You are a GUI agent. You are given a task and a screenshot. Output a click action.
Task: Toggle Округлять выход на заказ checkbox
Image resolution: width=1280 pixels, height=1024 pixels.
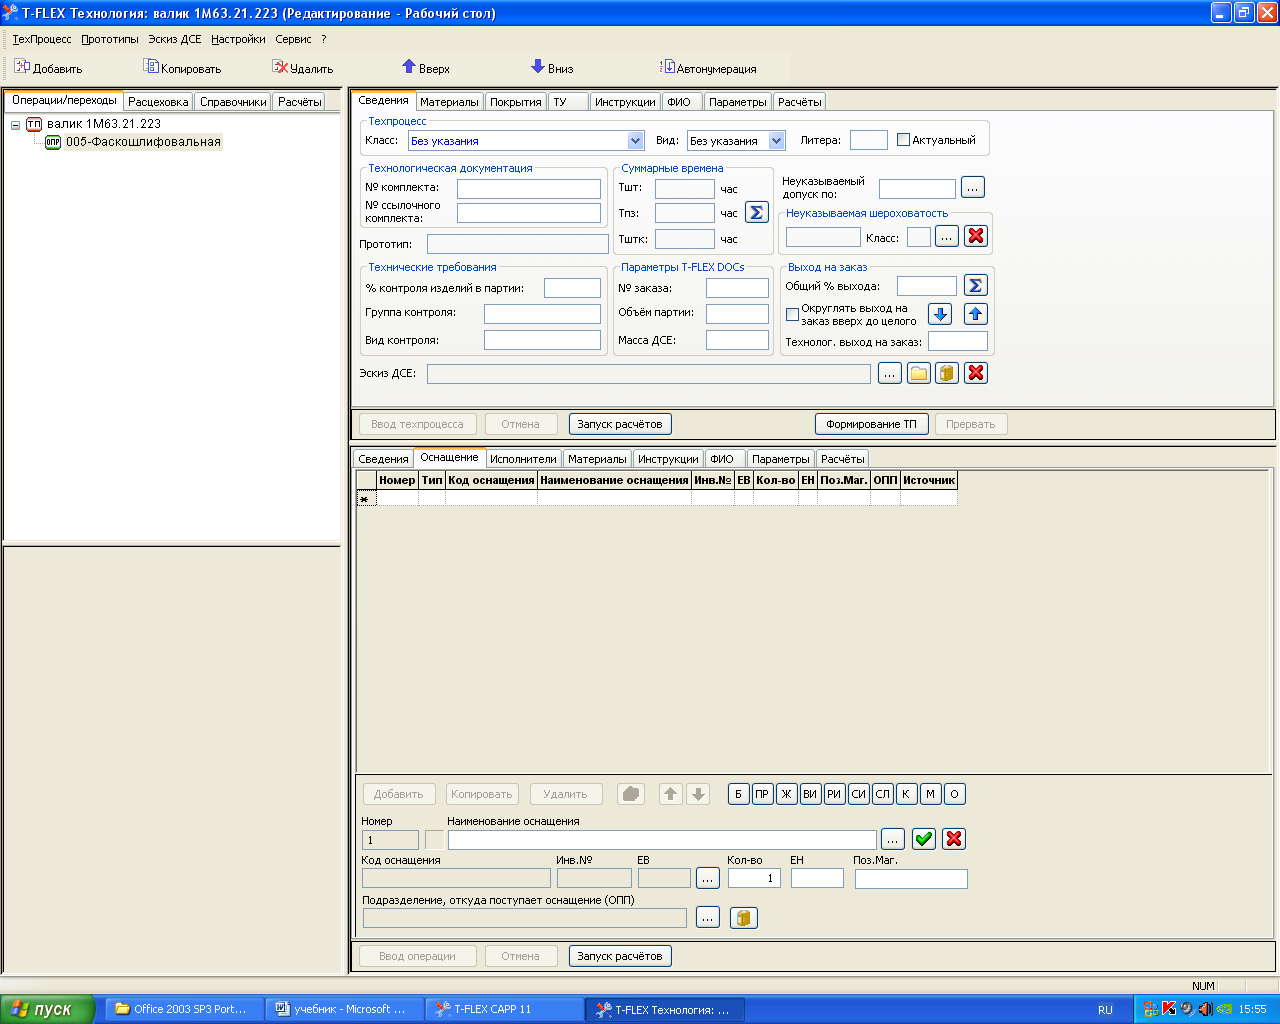(x=792, y=315)
